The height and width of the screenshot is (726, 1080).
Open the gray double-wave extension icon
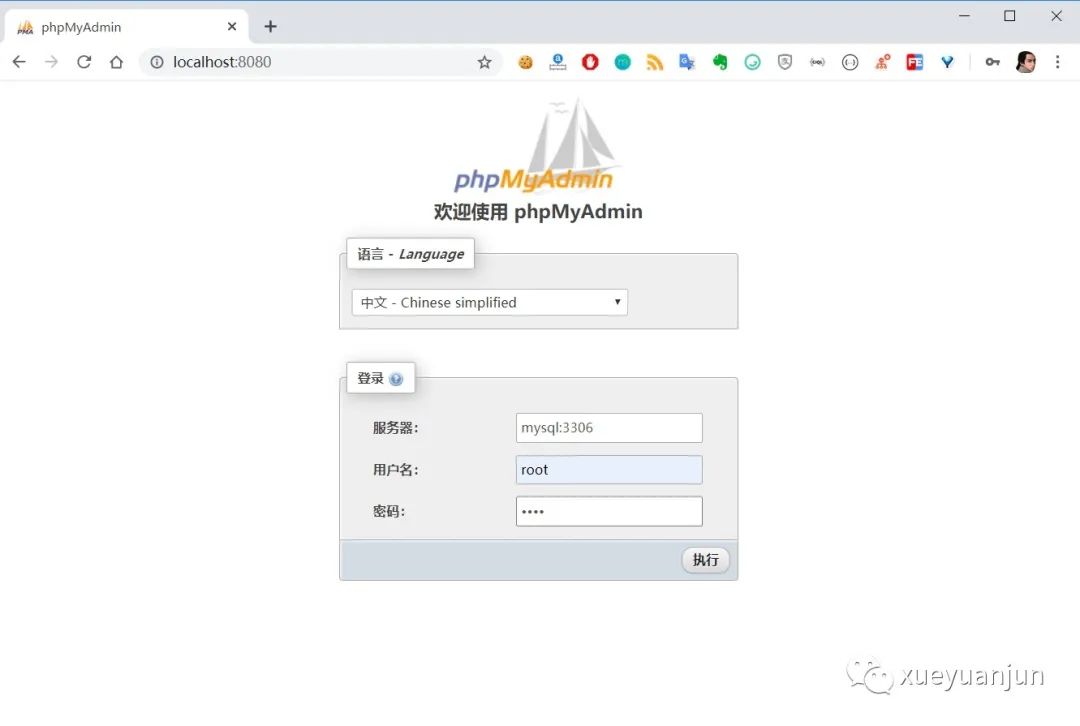818,62
